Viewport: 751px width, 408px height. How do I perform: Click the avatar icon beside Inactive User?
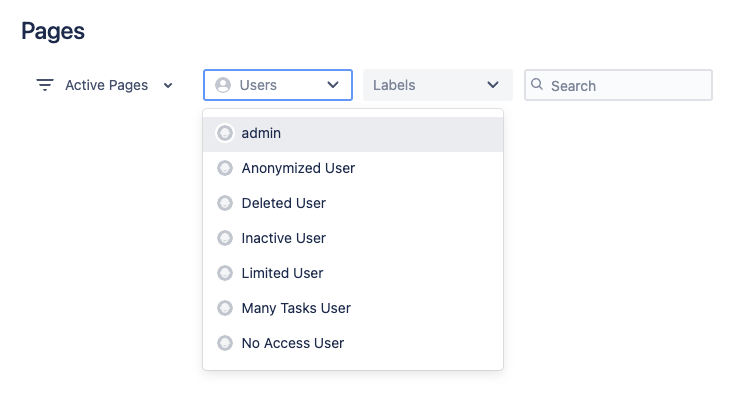(x=225, y=238)
